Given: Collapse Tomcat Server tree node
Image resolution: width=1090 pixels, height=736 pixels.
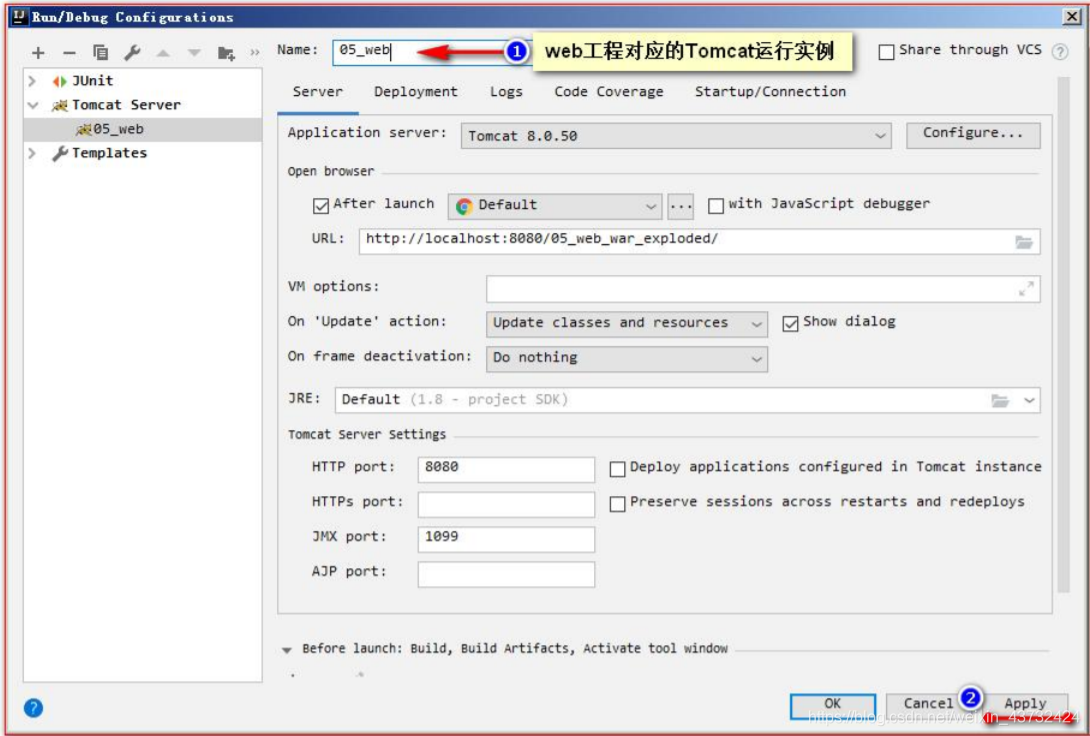Looking at the screenshot, I should pos(33,106).
